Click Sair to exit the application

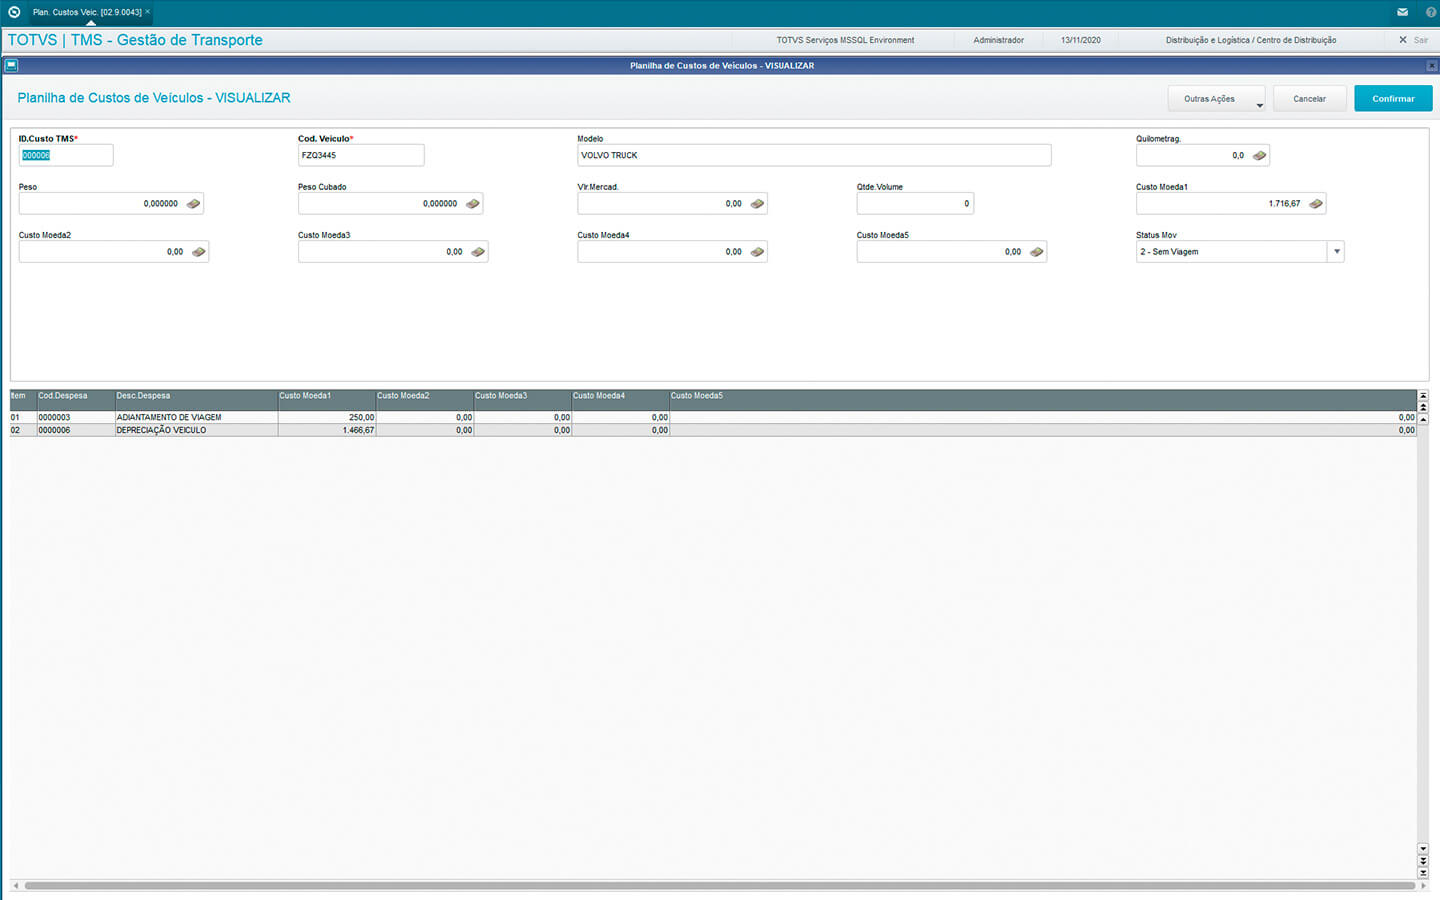[x=1414, y=40]
